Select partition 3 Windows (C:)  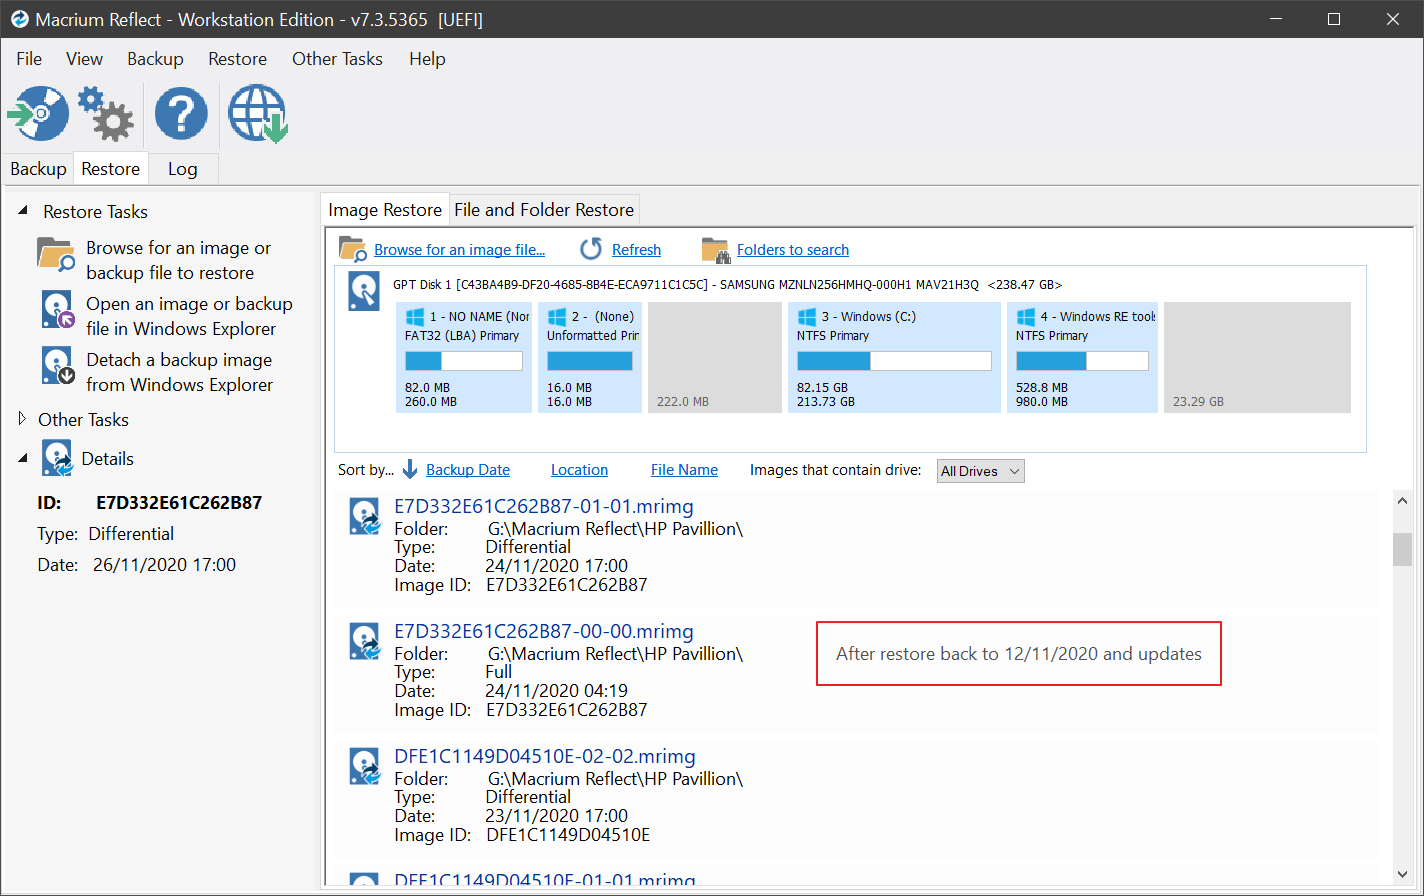click(894, 357)
